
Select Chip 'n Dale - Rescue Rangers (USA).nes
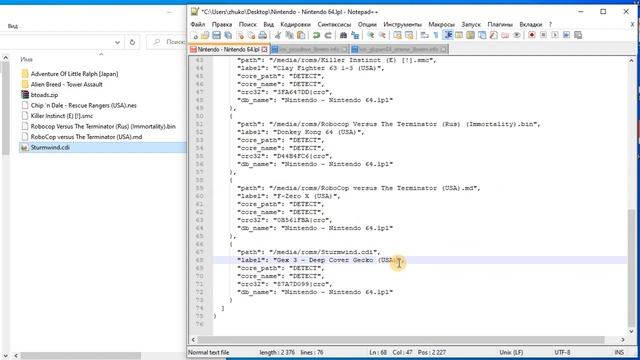(x=84, y=105)
